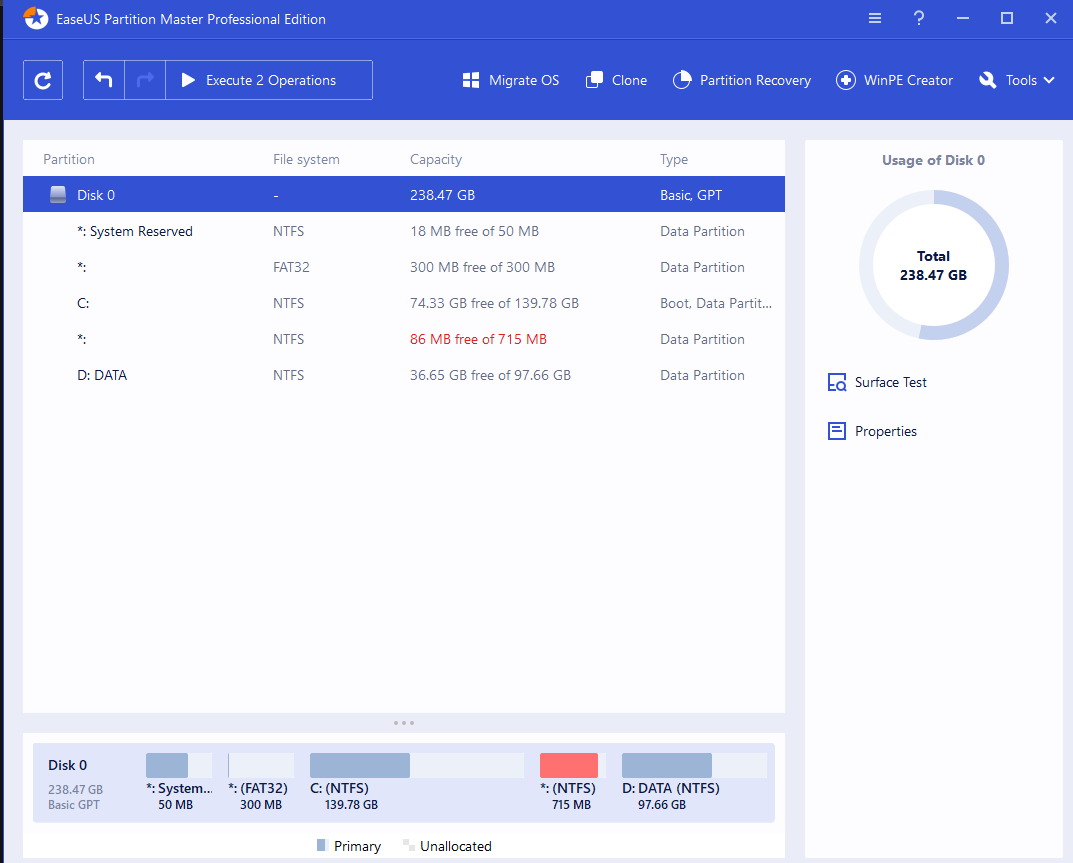
Task: Click "Boot, Data Partit..." type cell
Action: (x=716, y=303)
